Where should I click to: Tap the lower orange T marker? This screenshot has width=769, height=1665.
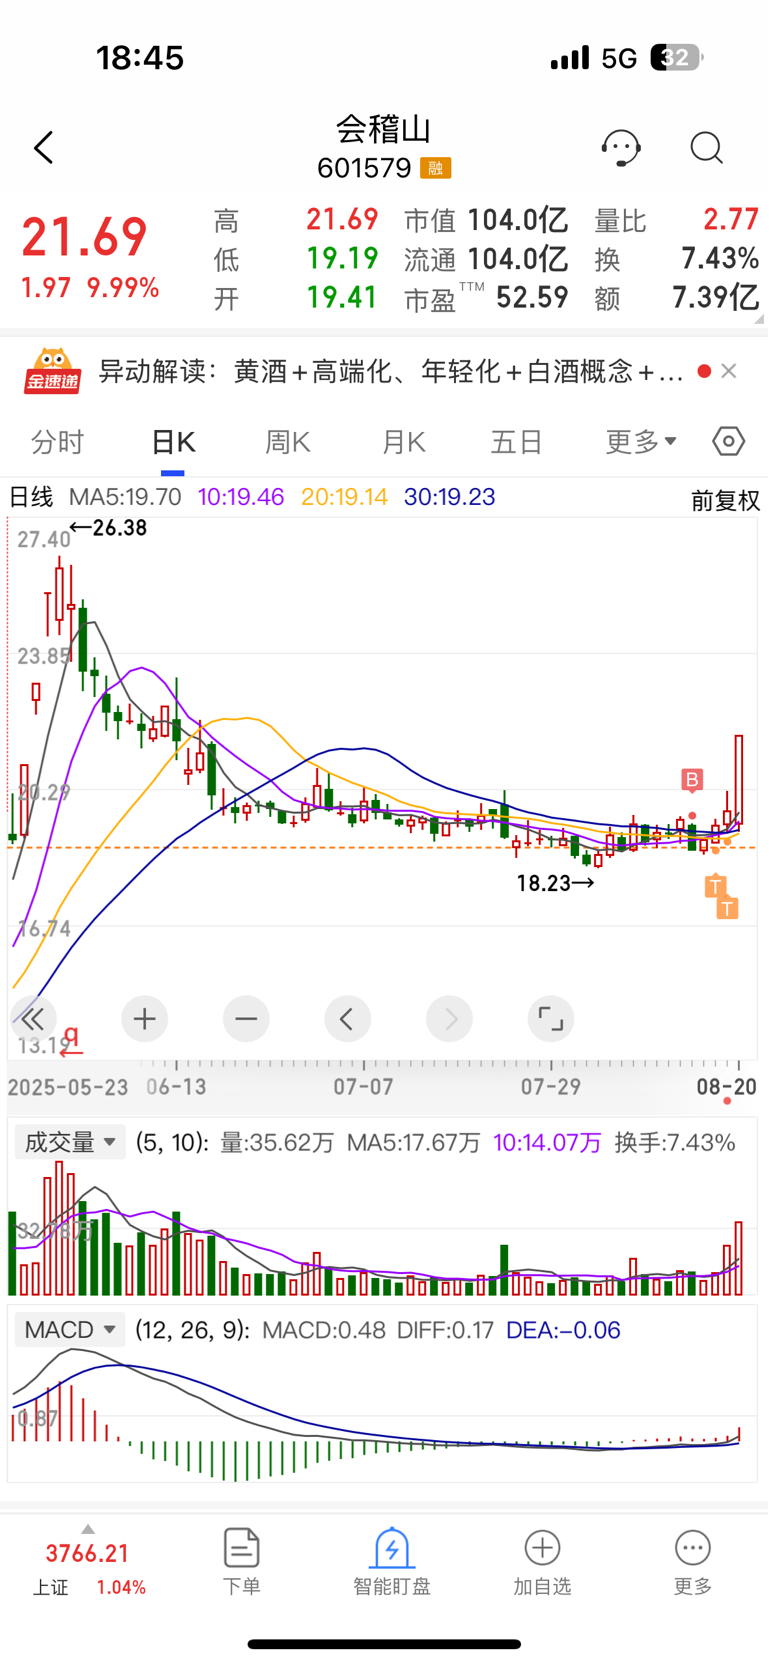point(728,908)
